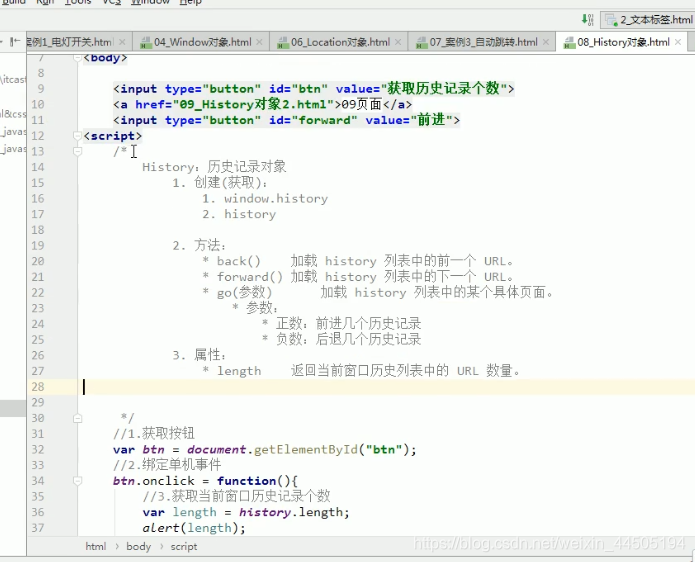
Task: Close the 07_案例3_自动跳转.html tab
Action: (546, 42)
